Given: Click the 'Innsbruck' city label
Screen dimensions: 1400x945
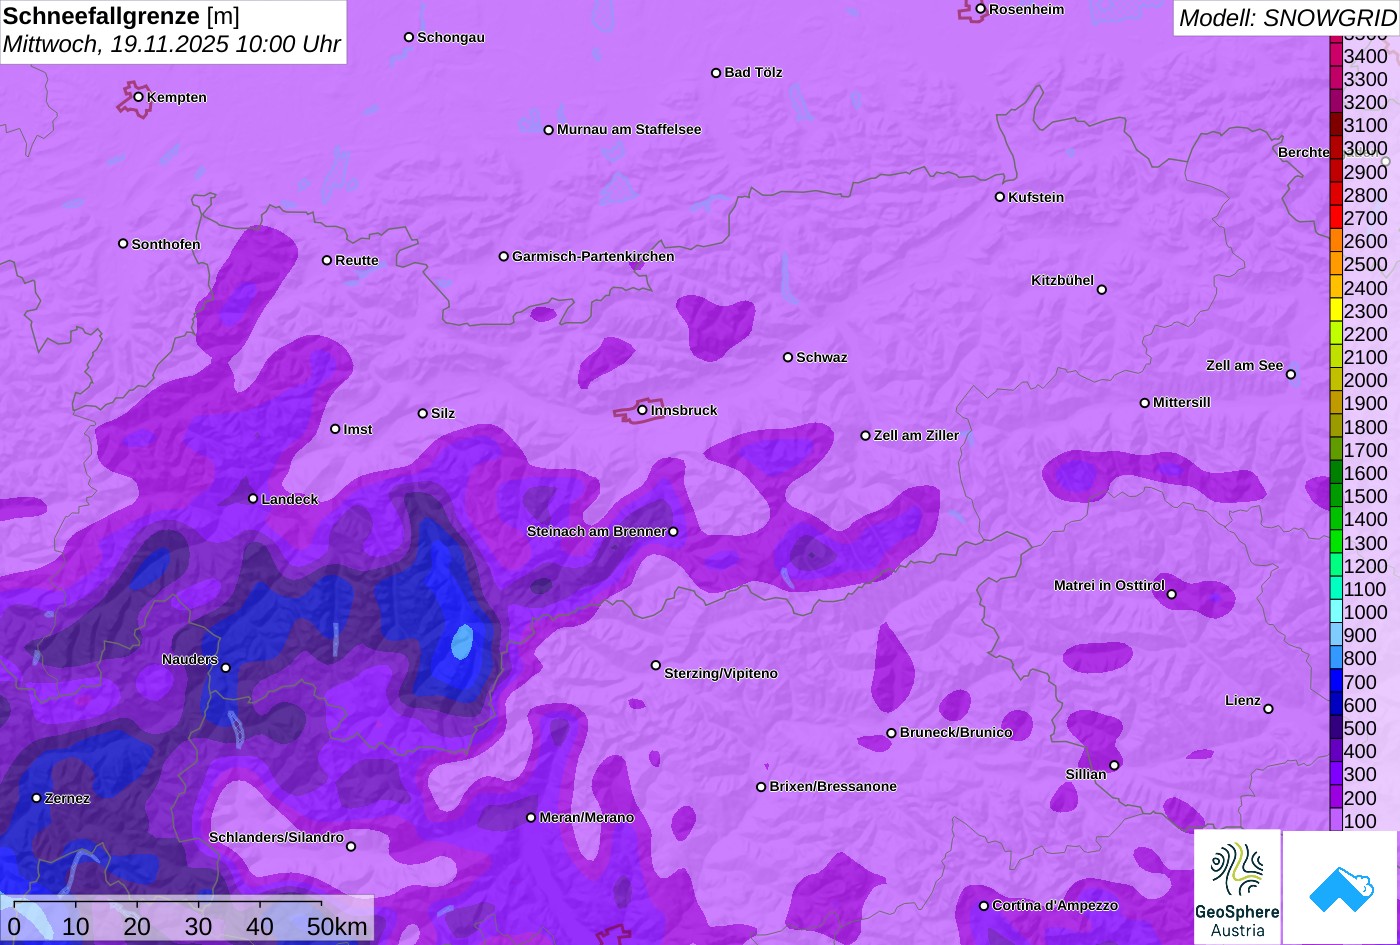Looking at the screenshot, I should pos(684,410).
